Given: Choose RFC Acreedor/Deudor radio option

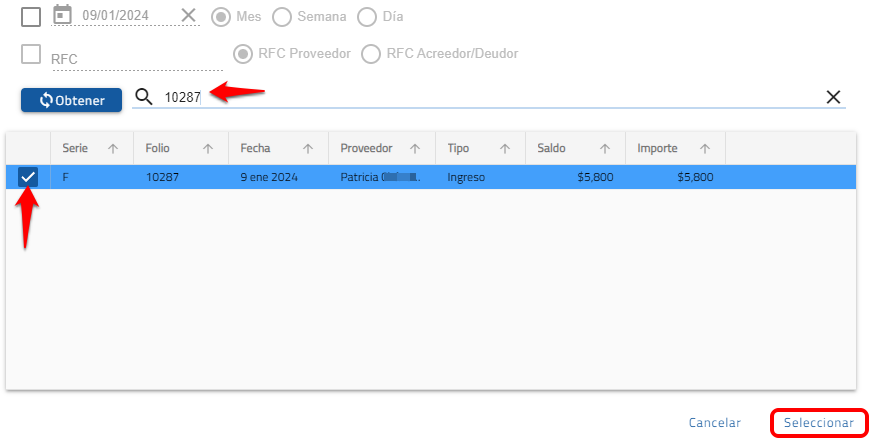Looking at the screenshot, I should click(x=371, y=54).
